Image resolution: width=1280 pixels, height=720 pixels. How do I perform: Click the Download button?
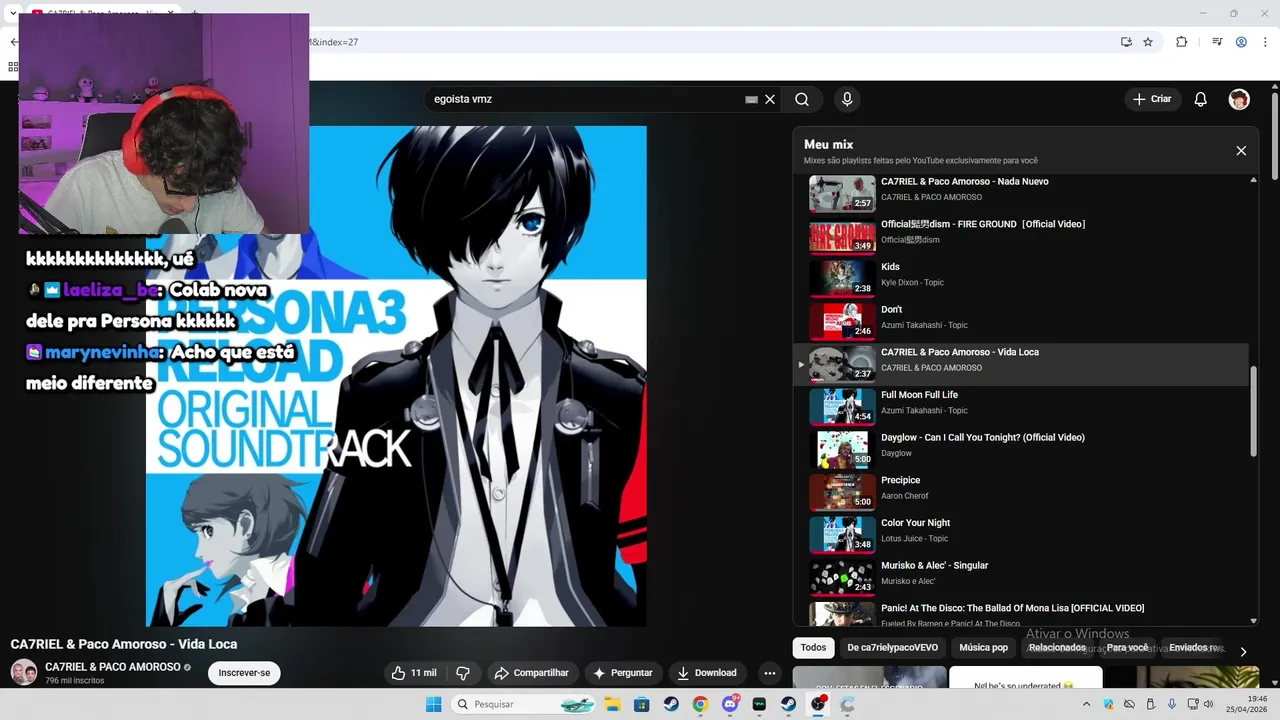tap(706, 673)
